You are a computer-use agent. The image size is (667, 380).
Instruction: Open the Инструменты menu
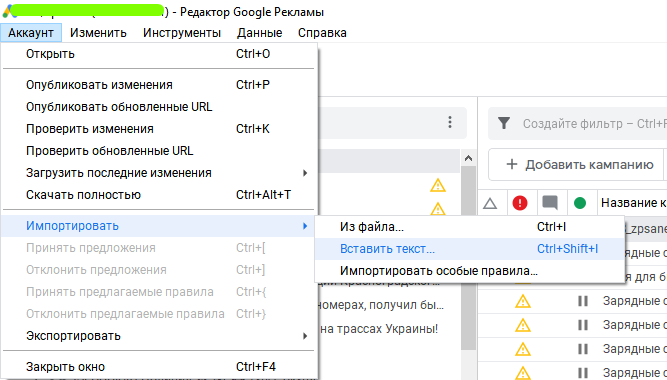(182, 33)
